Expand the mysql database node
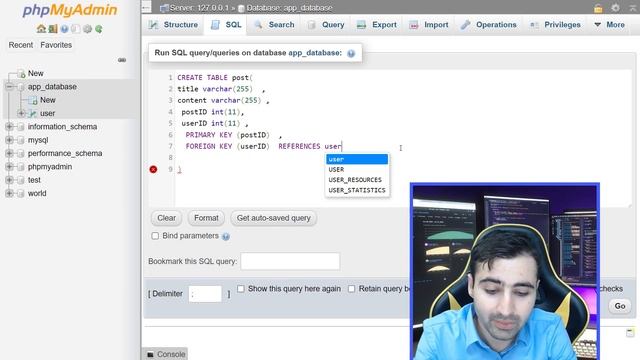The height and width of the screenshot is (360, 640). (x=9, y=140)
